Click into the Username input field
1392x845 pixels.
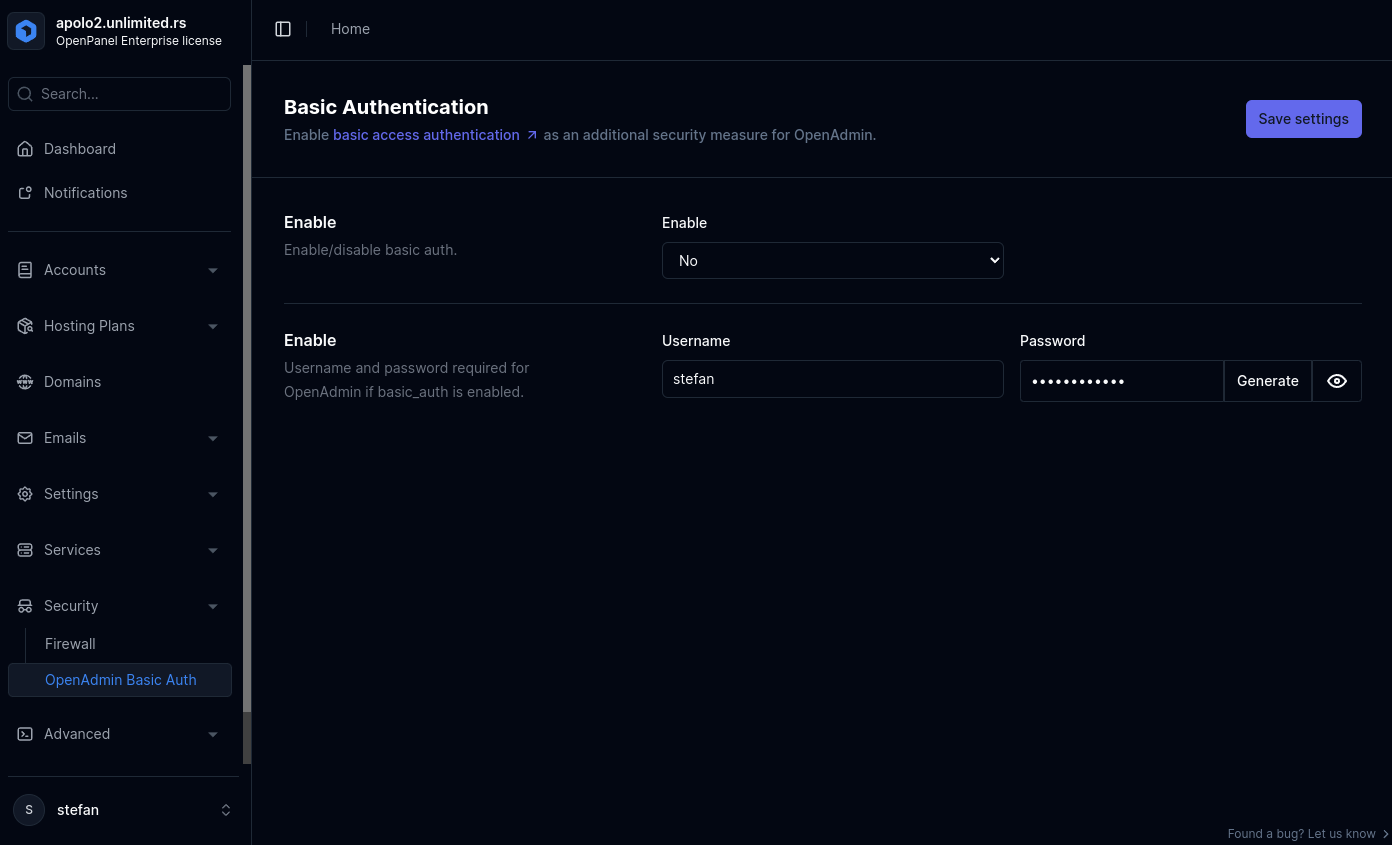(x=832, y=379)
